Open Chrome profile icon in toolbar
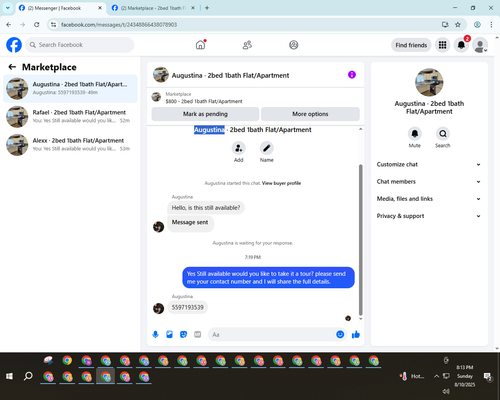The image size is (500, 400). (x=477, y=25)
